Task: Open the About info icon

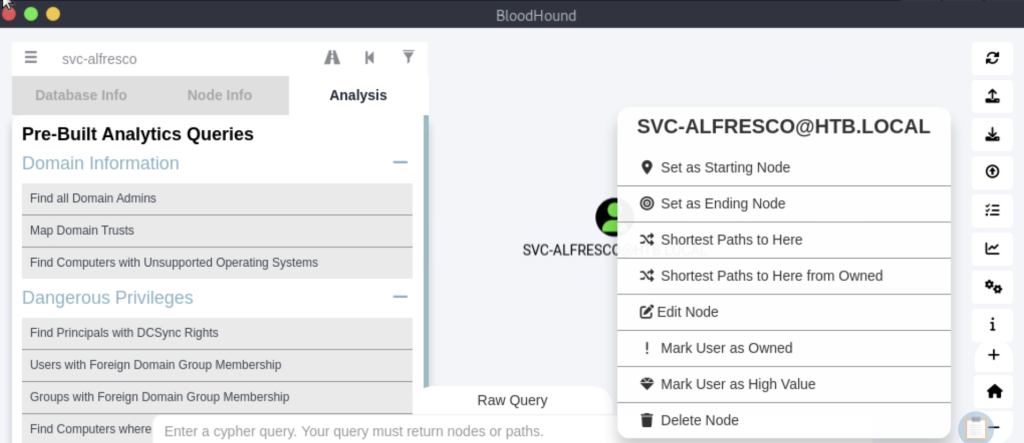Action: 992,325
